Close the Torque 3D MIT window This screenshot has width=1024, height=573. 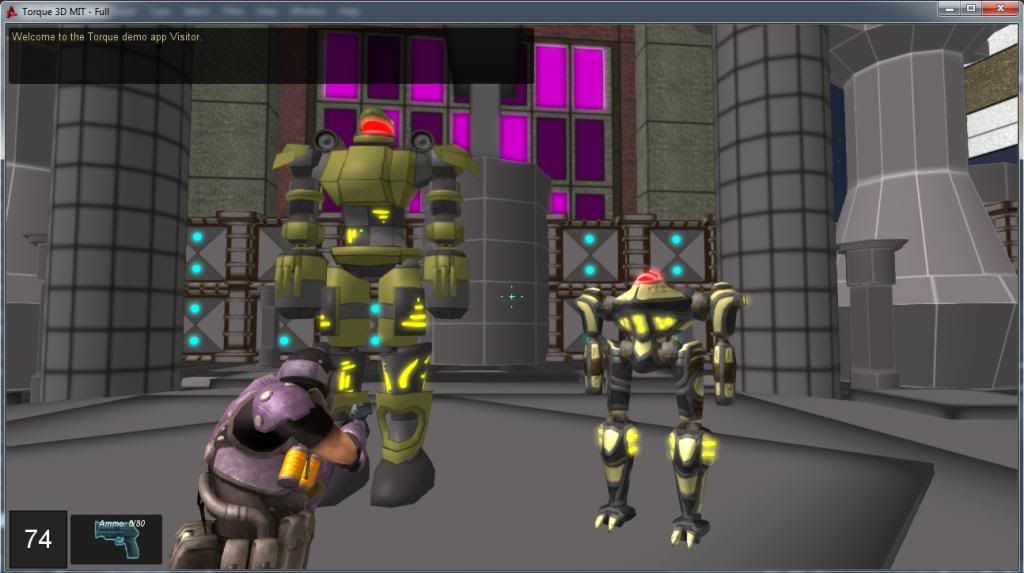[999, 9]
